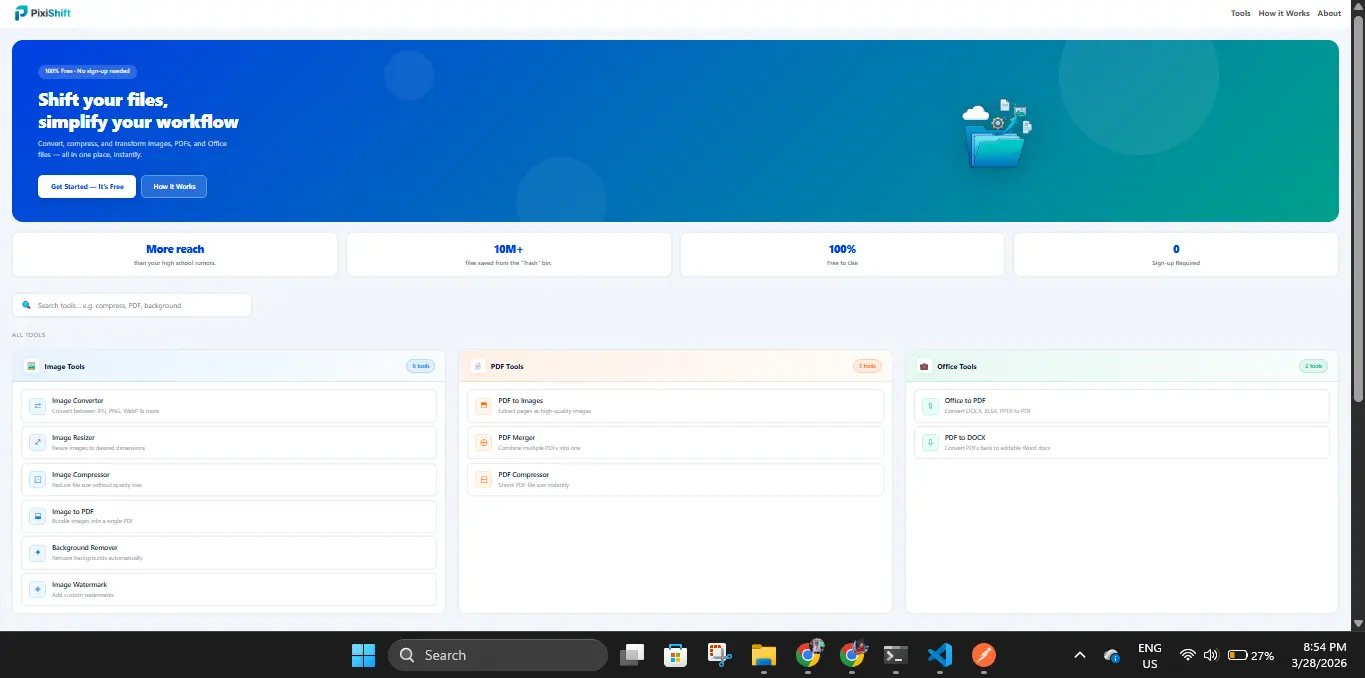The height and width of the screenshot is (678, 1365).
Task: Open the Image Converter tool icon
Action: tap(37, 405)
